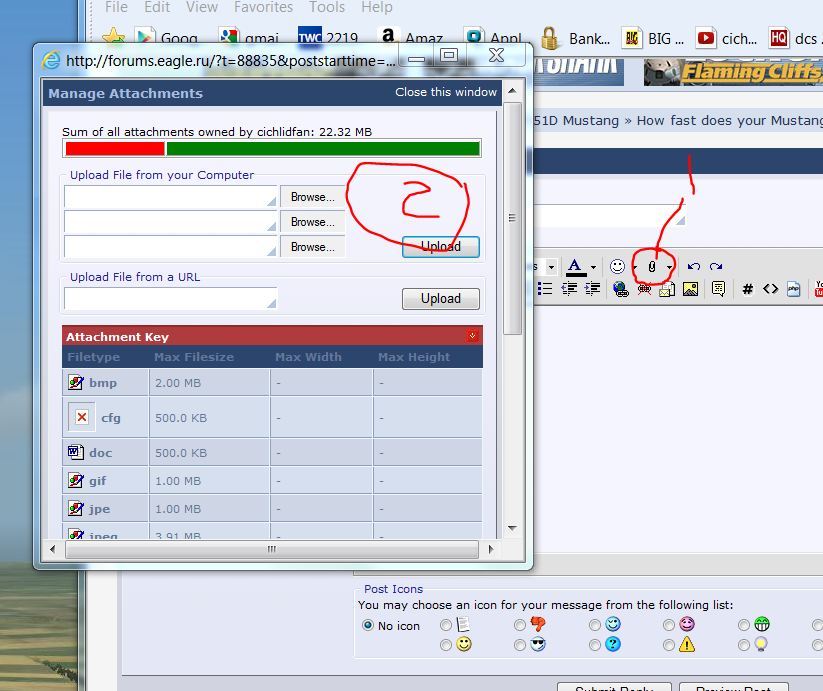Click Close this window link

pos(446,92)
